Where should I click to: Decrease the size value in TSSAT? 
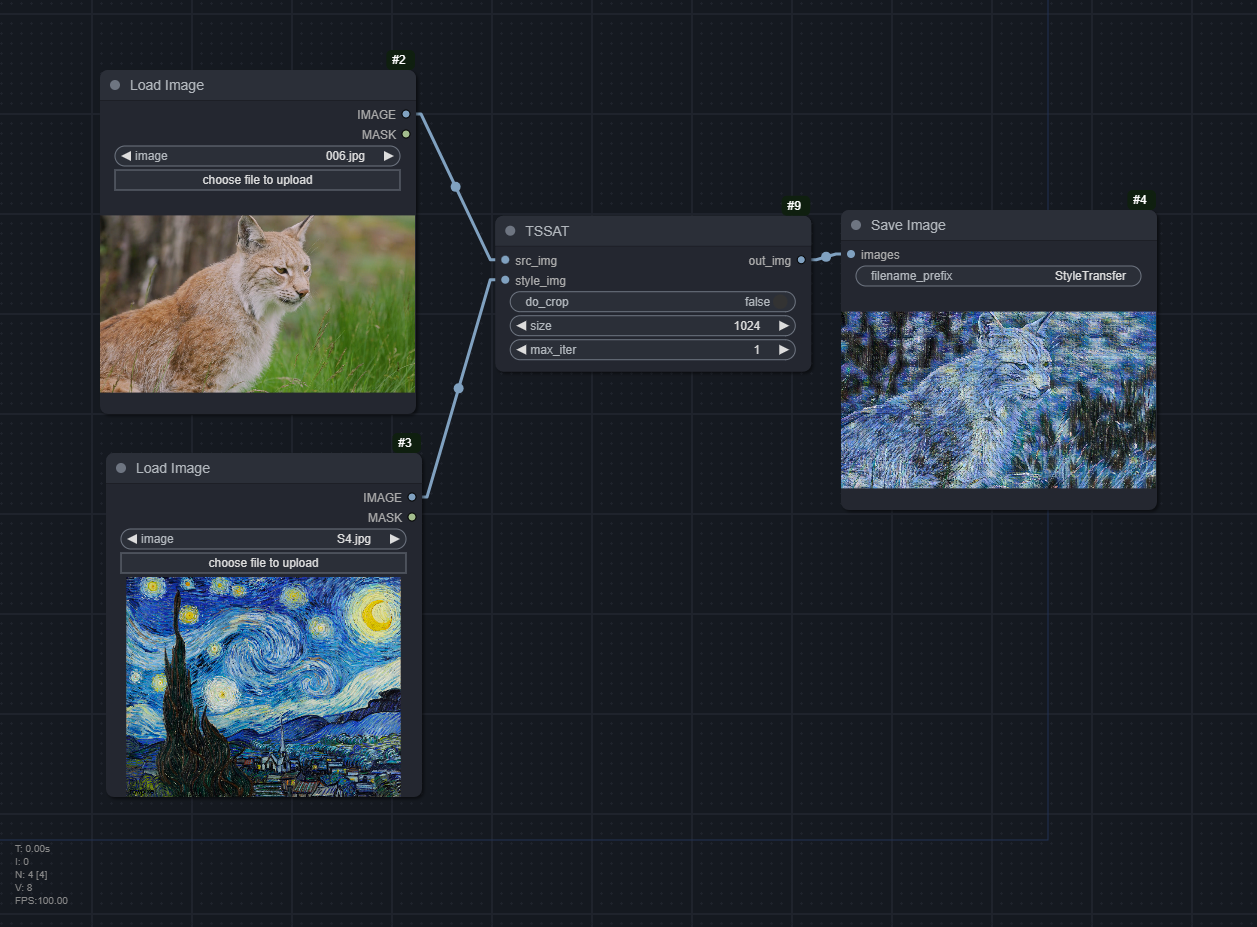click(x=521, y=326)
